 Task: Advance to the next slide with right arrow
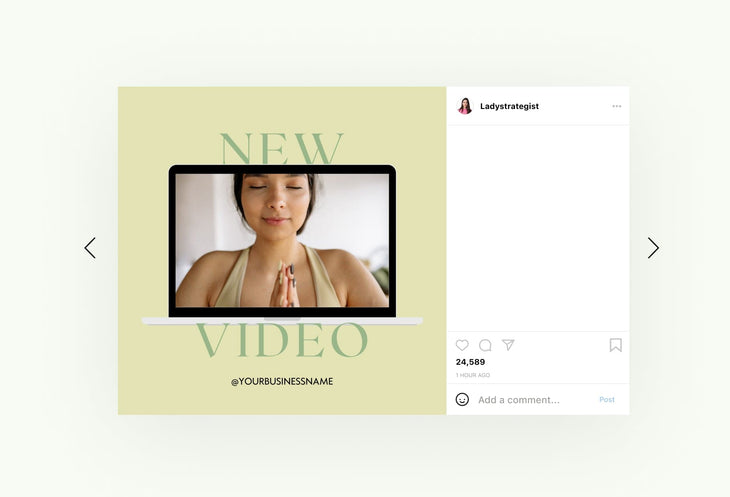point(653,248)
